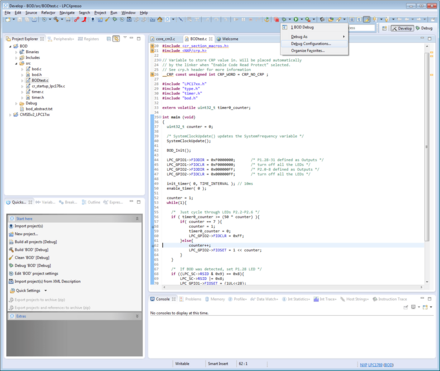This screenshot has width=440, height=371.
Task: Click Clean 'BOD' [Debug] entry
Action: pyautogui.click(x=32, y=258)
